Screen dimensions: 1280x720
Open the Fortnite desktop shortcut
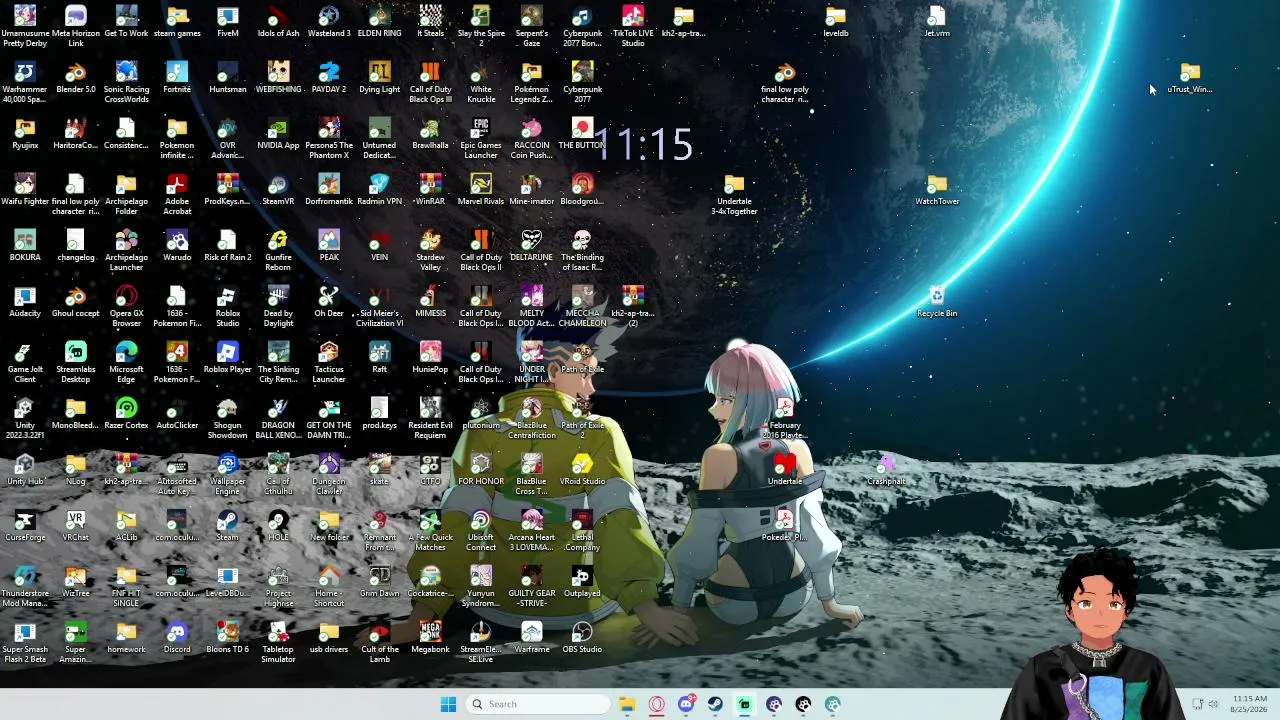[177, 78]
